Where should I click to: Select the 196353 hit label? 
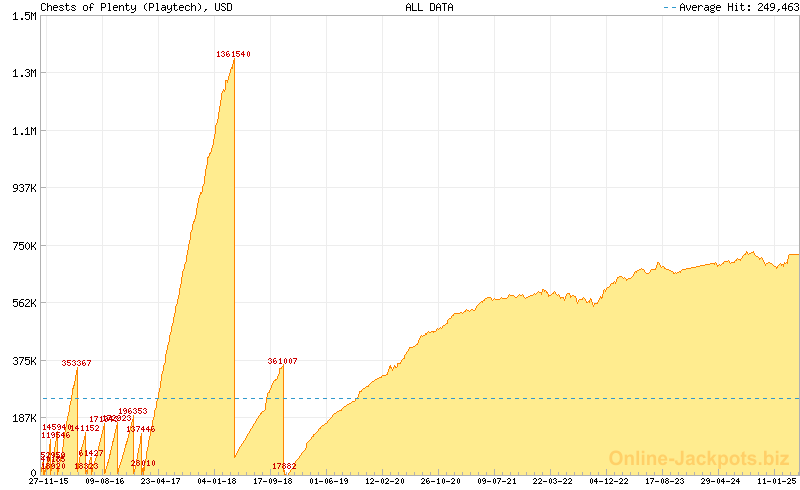click(132, 411)
